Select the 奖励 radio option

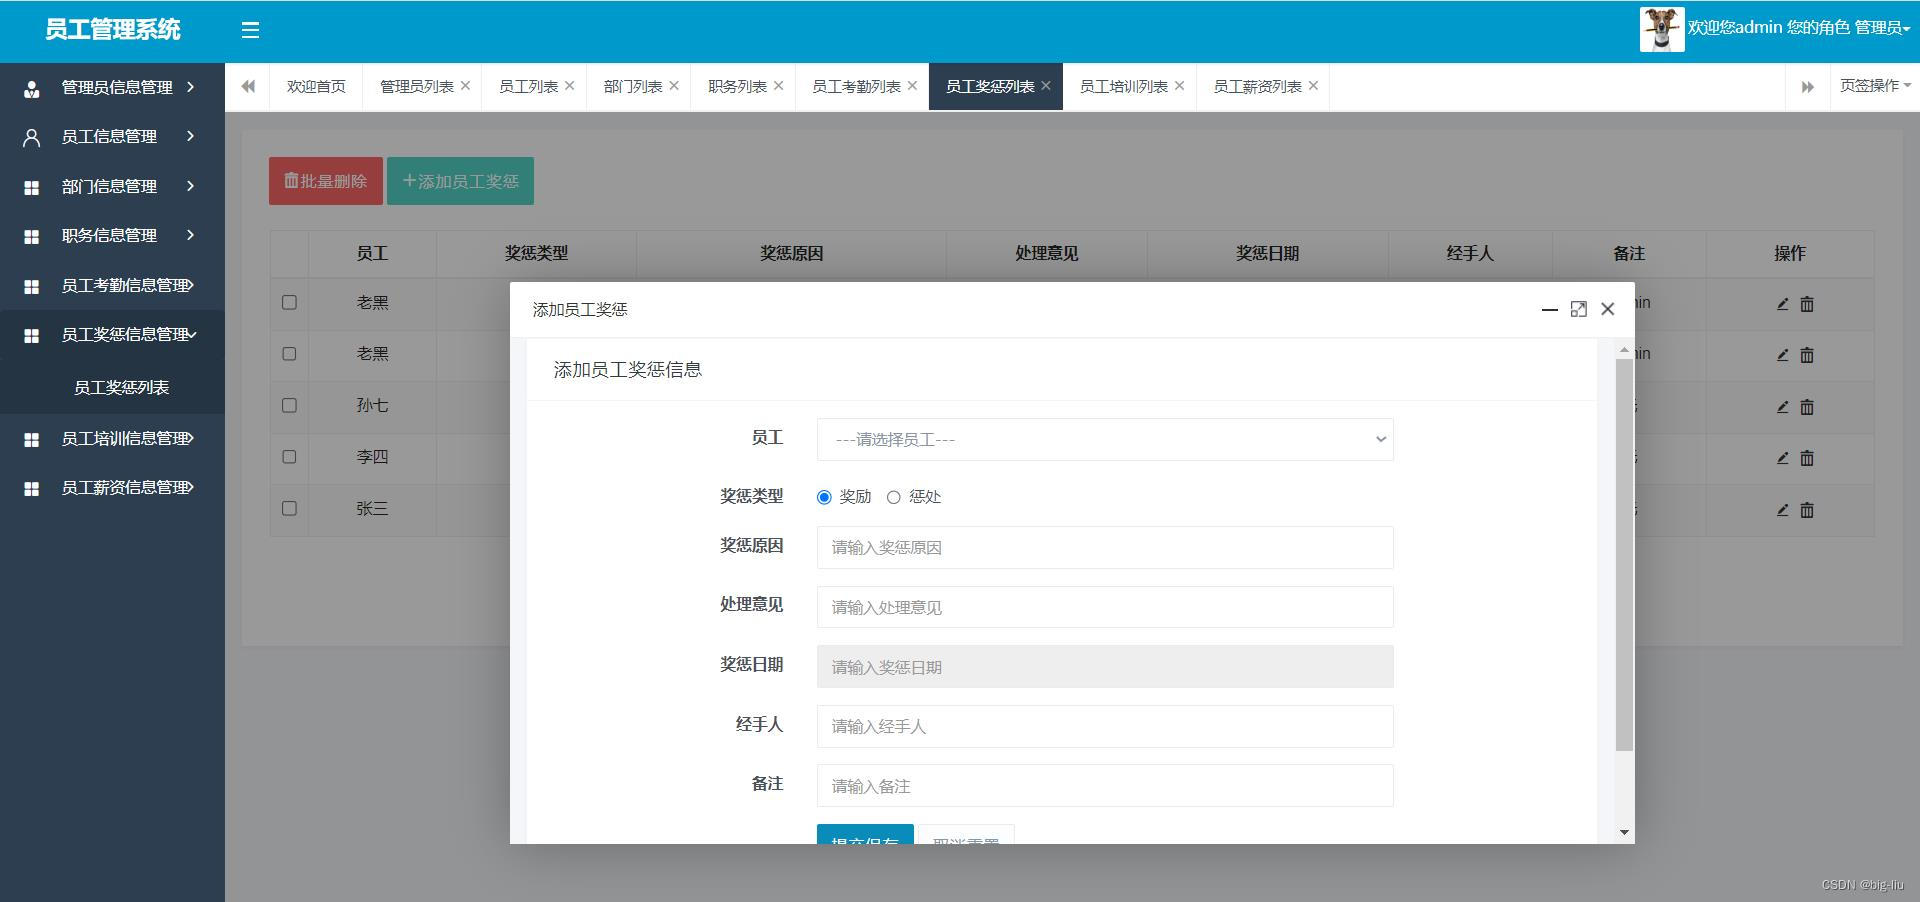coord(824,497)
